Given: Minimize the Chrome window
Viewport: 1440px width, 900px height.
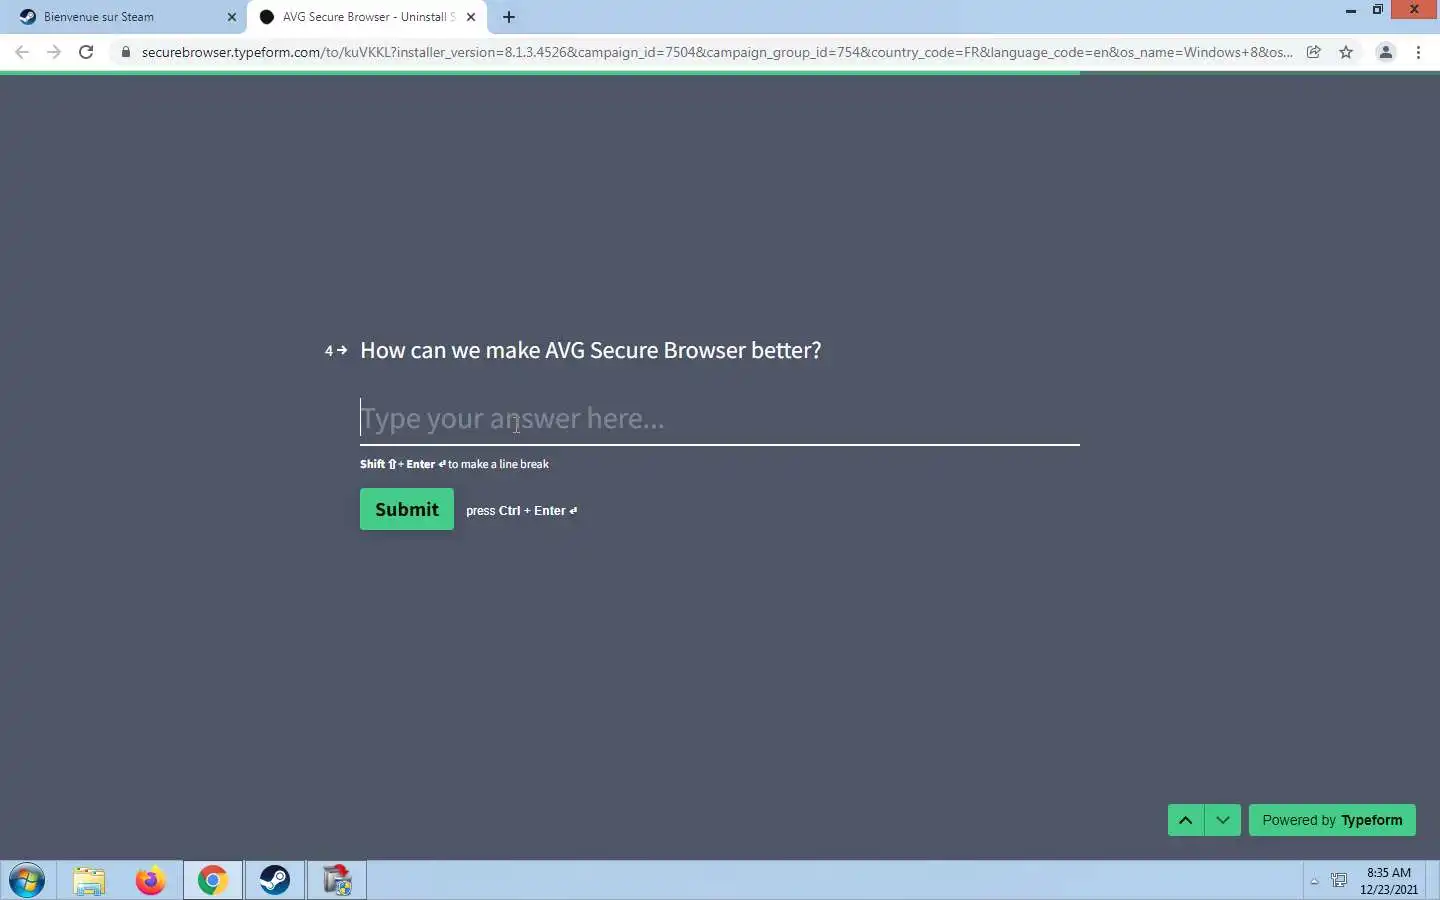Looking at the screenshot, I should pos(1351,10).
